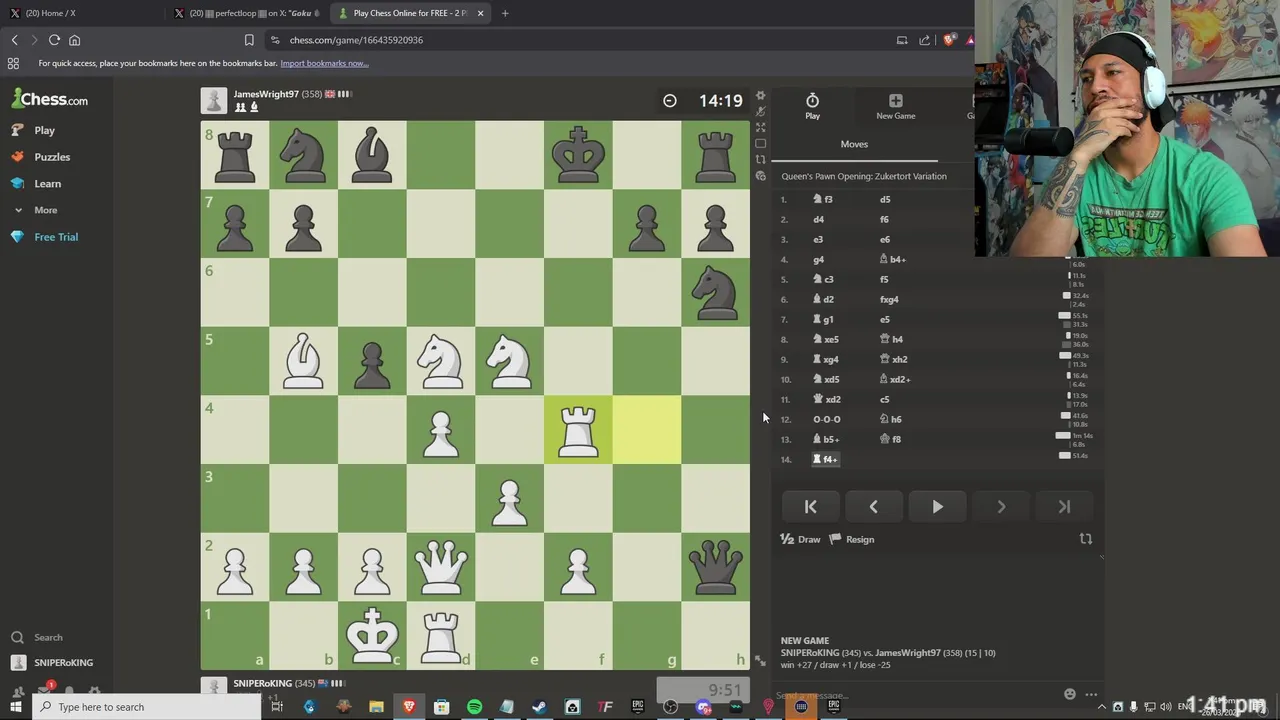Open Task View in taskbar

(277, 707)
